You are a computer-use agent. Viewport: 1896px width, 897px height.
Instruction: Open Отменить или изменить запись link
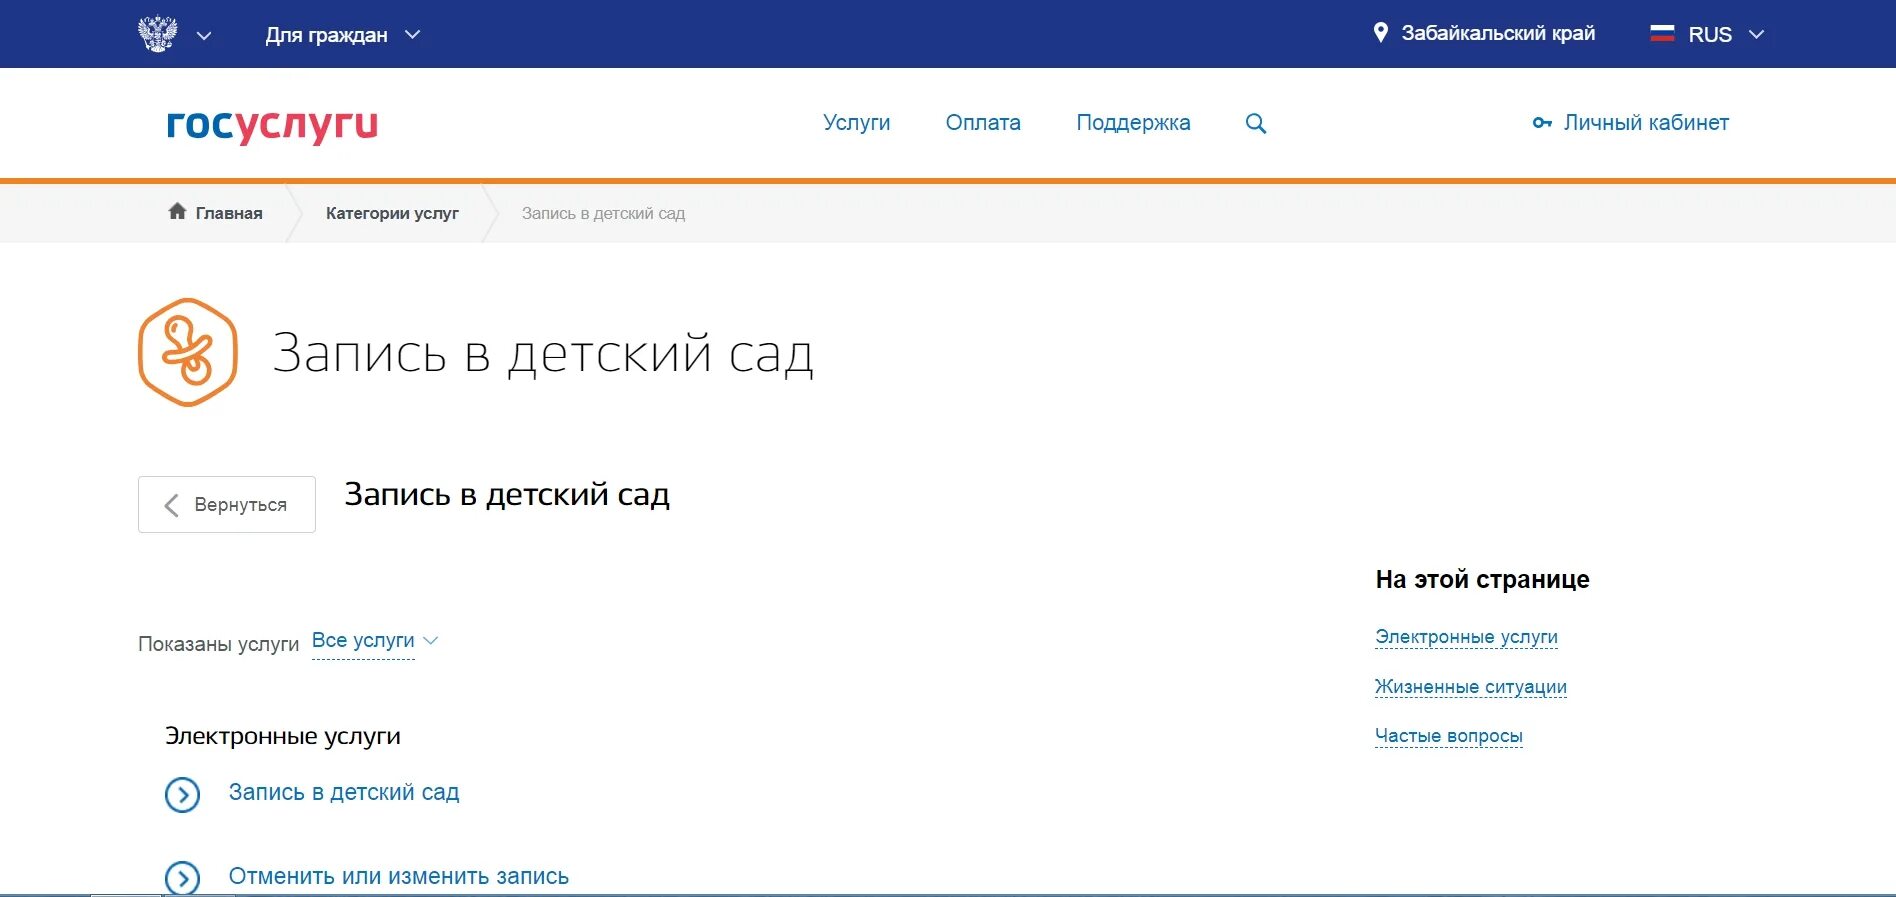click(399, 876)
